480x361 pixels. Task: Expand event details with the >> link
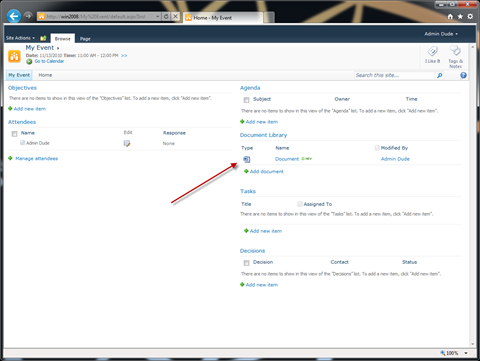[x=124, y=56]
